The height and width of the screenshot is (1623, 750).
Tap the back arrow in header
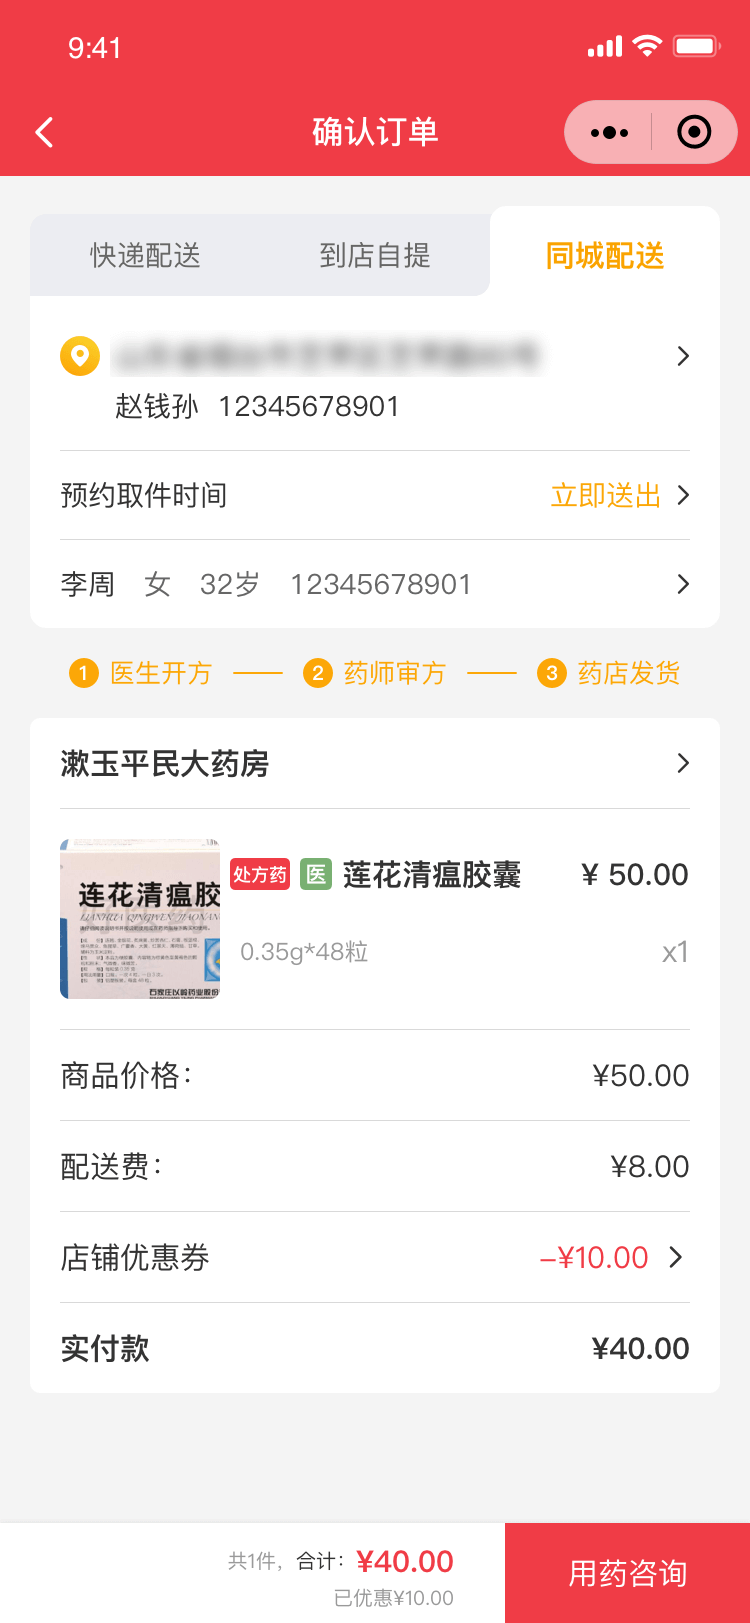pyautogui.click(x=45, y=132)
